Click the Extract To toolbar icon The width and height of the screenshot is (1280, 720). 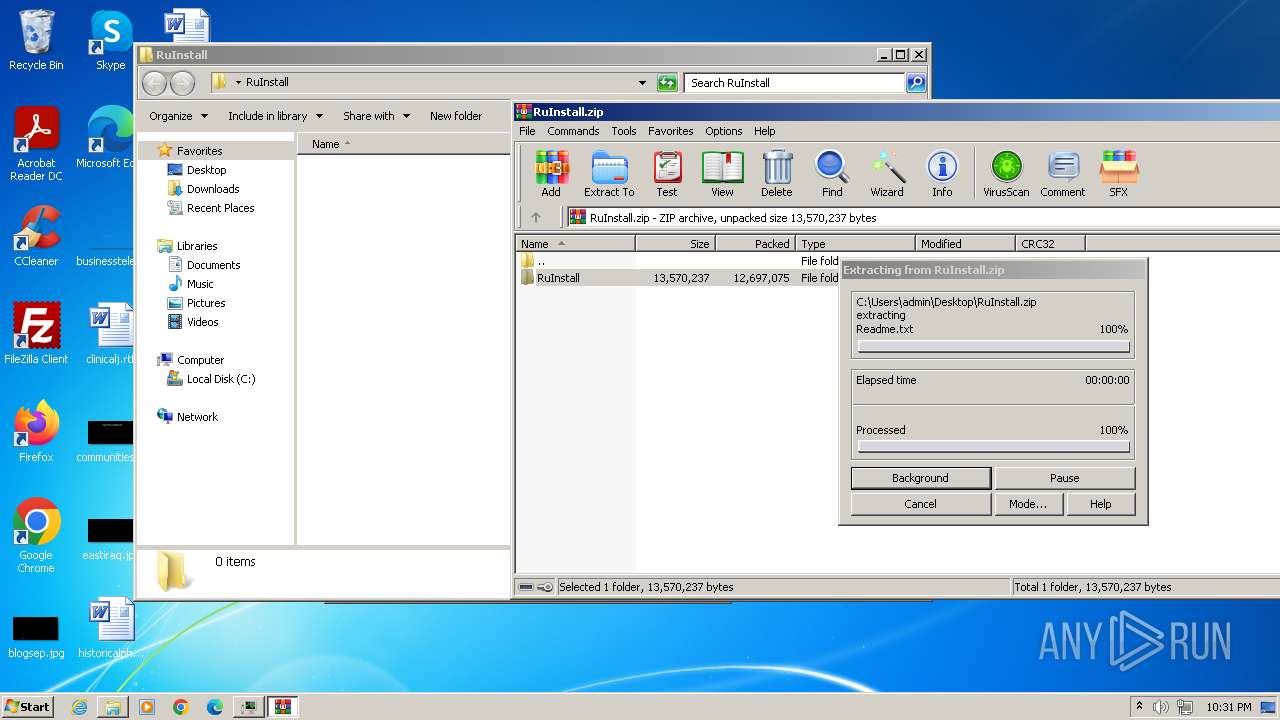coord(609,174)
